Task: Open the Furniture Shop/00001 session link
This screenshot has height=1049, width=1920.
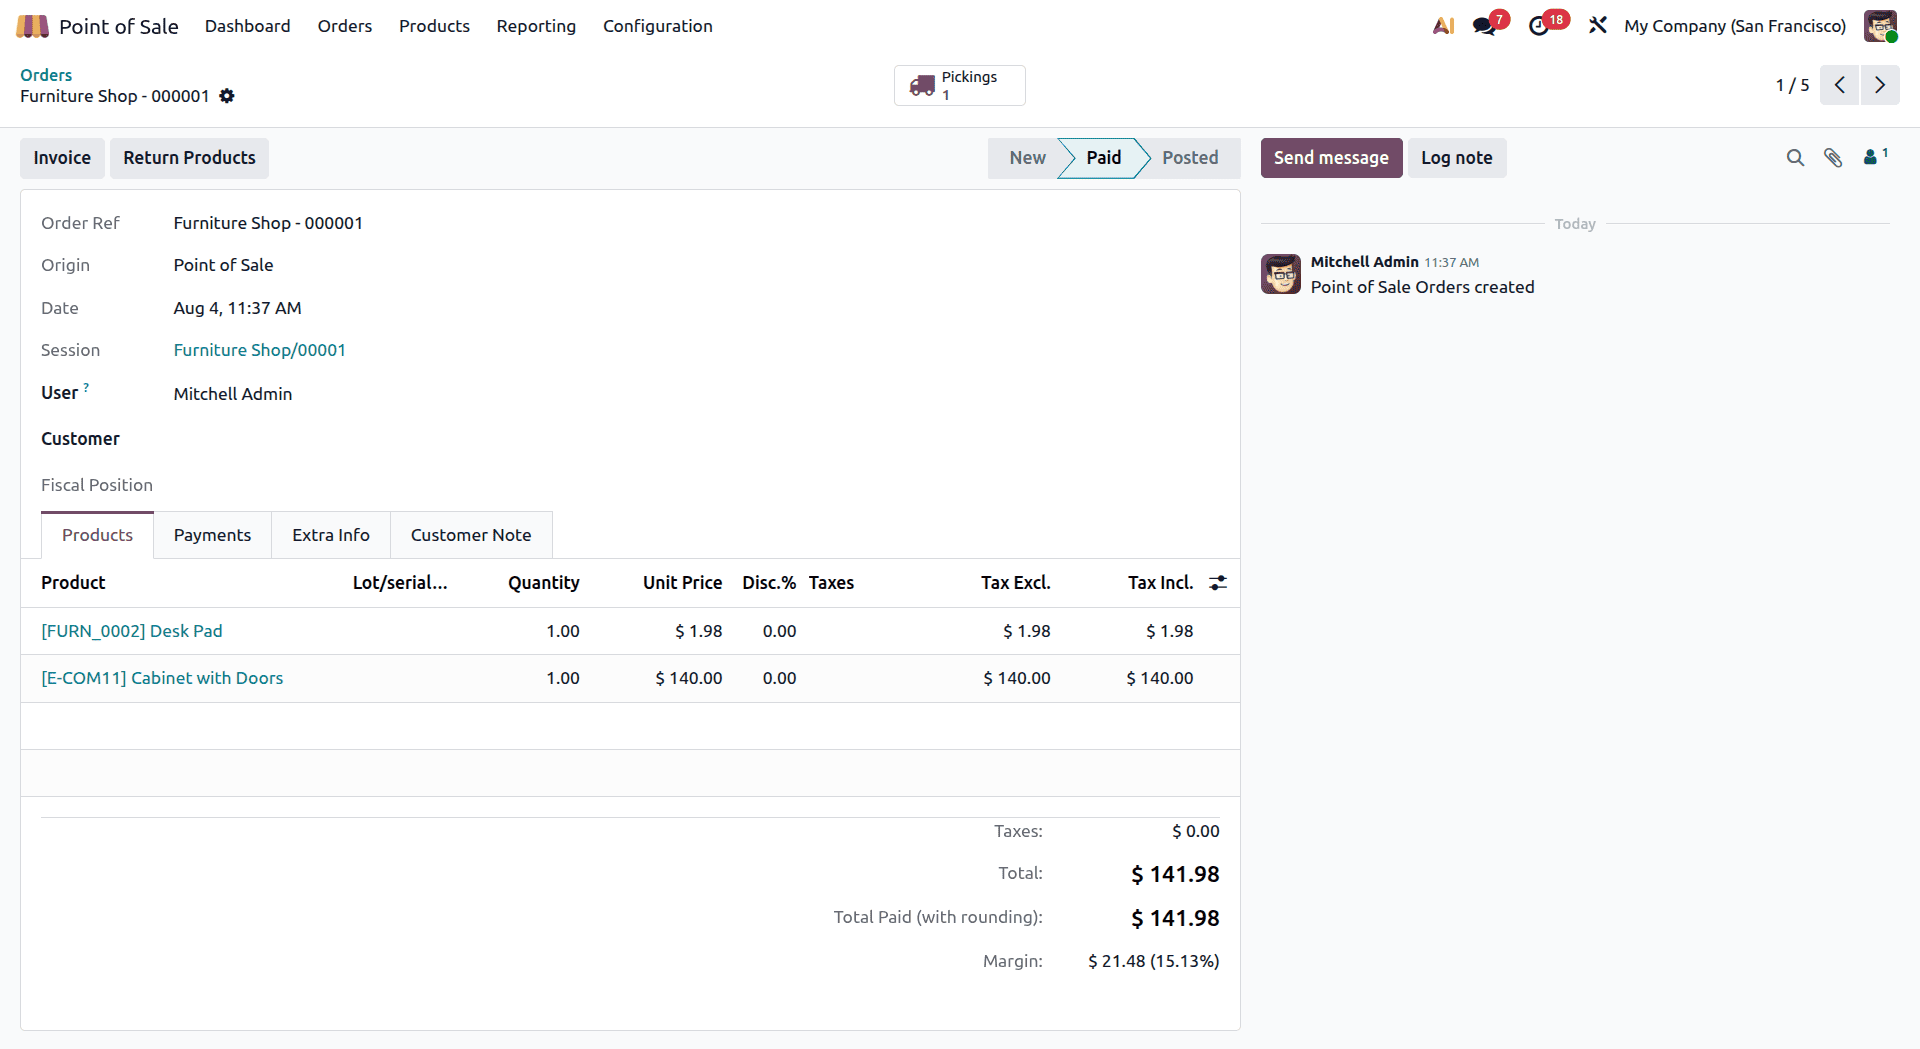Action: click(260, 350)
